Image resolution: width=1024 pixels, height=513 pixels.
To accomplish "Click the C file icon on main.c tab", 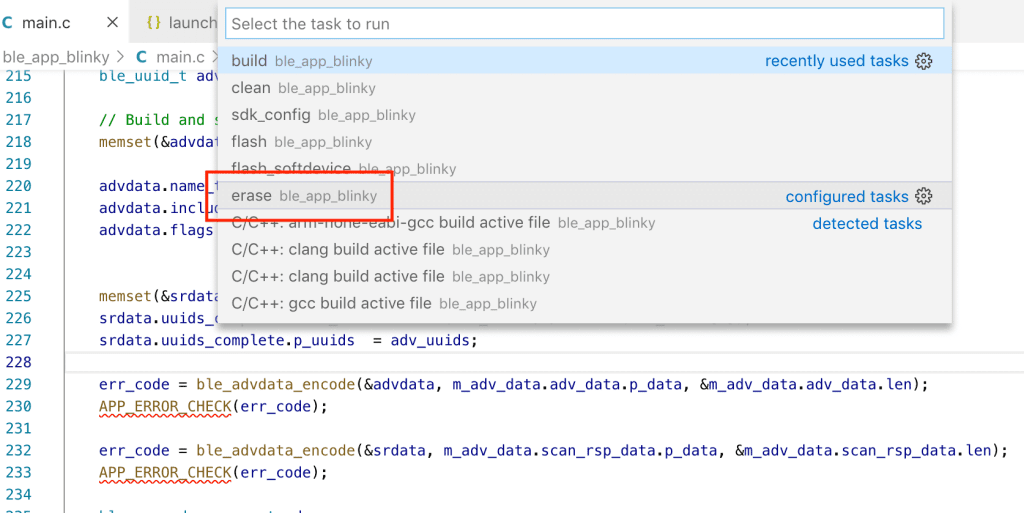I will click(x=8, y=23).
